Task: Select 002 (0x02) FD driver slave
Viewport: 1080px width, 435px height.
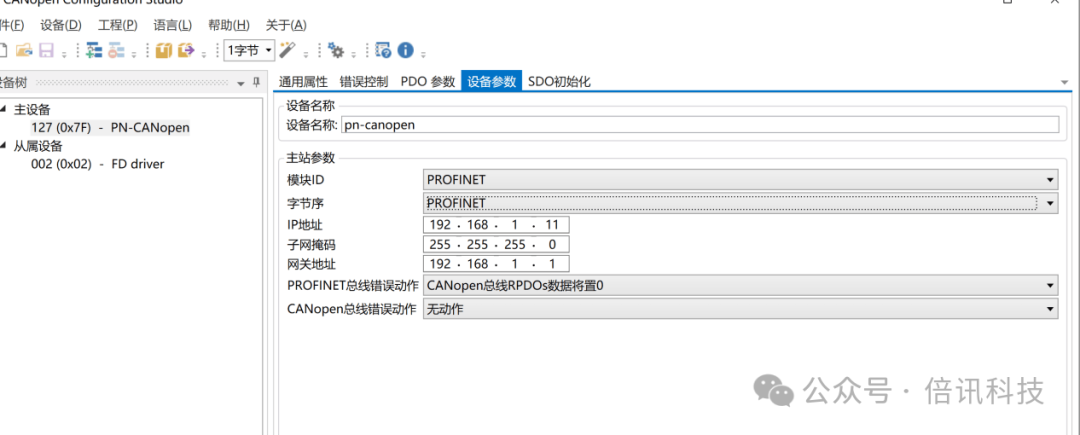Action: pos(98,164)
